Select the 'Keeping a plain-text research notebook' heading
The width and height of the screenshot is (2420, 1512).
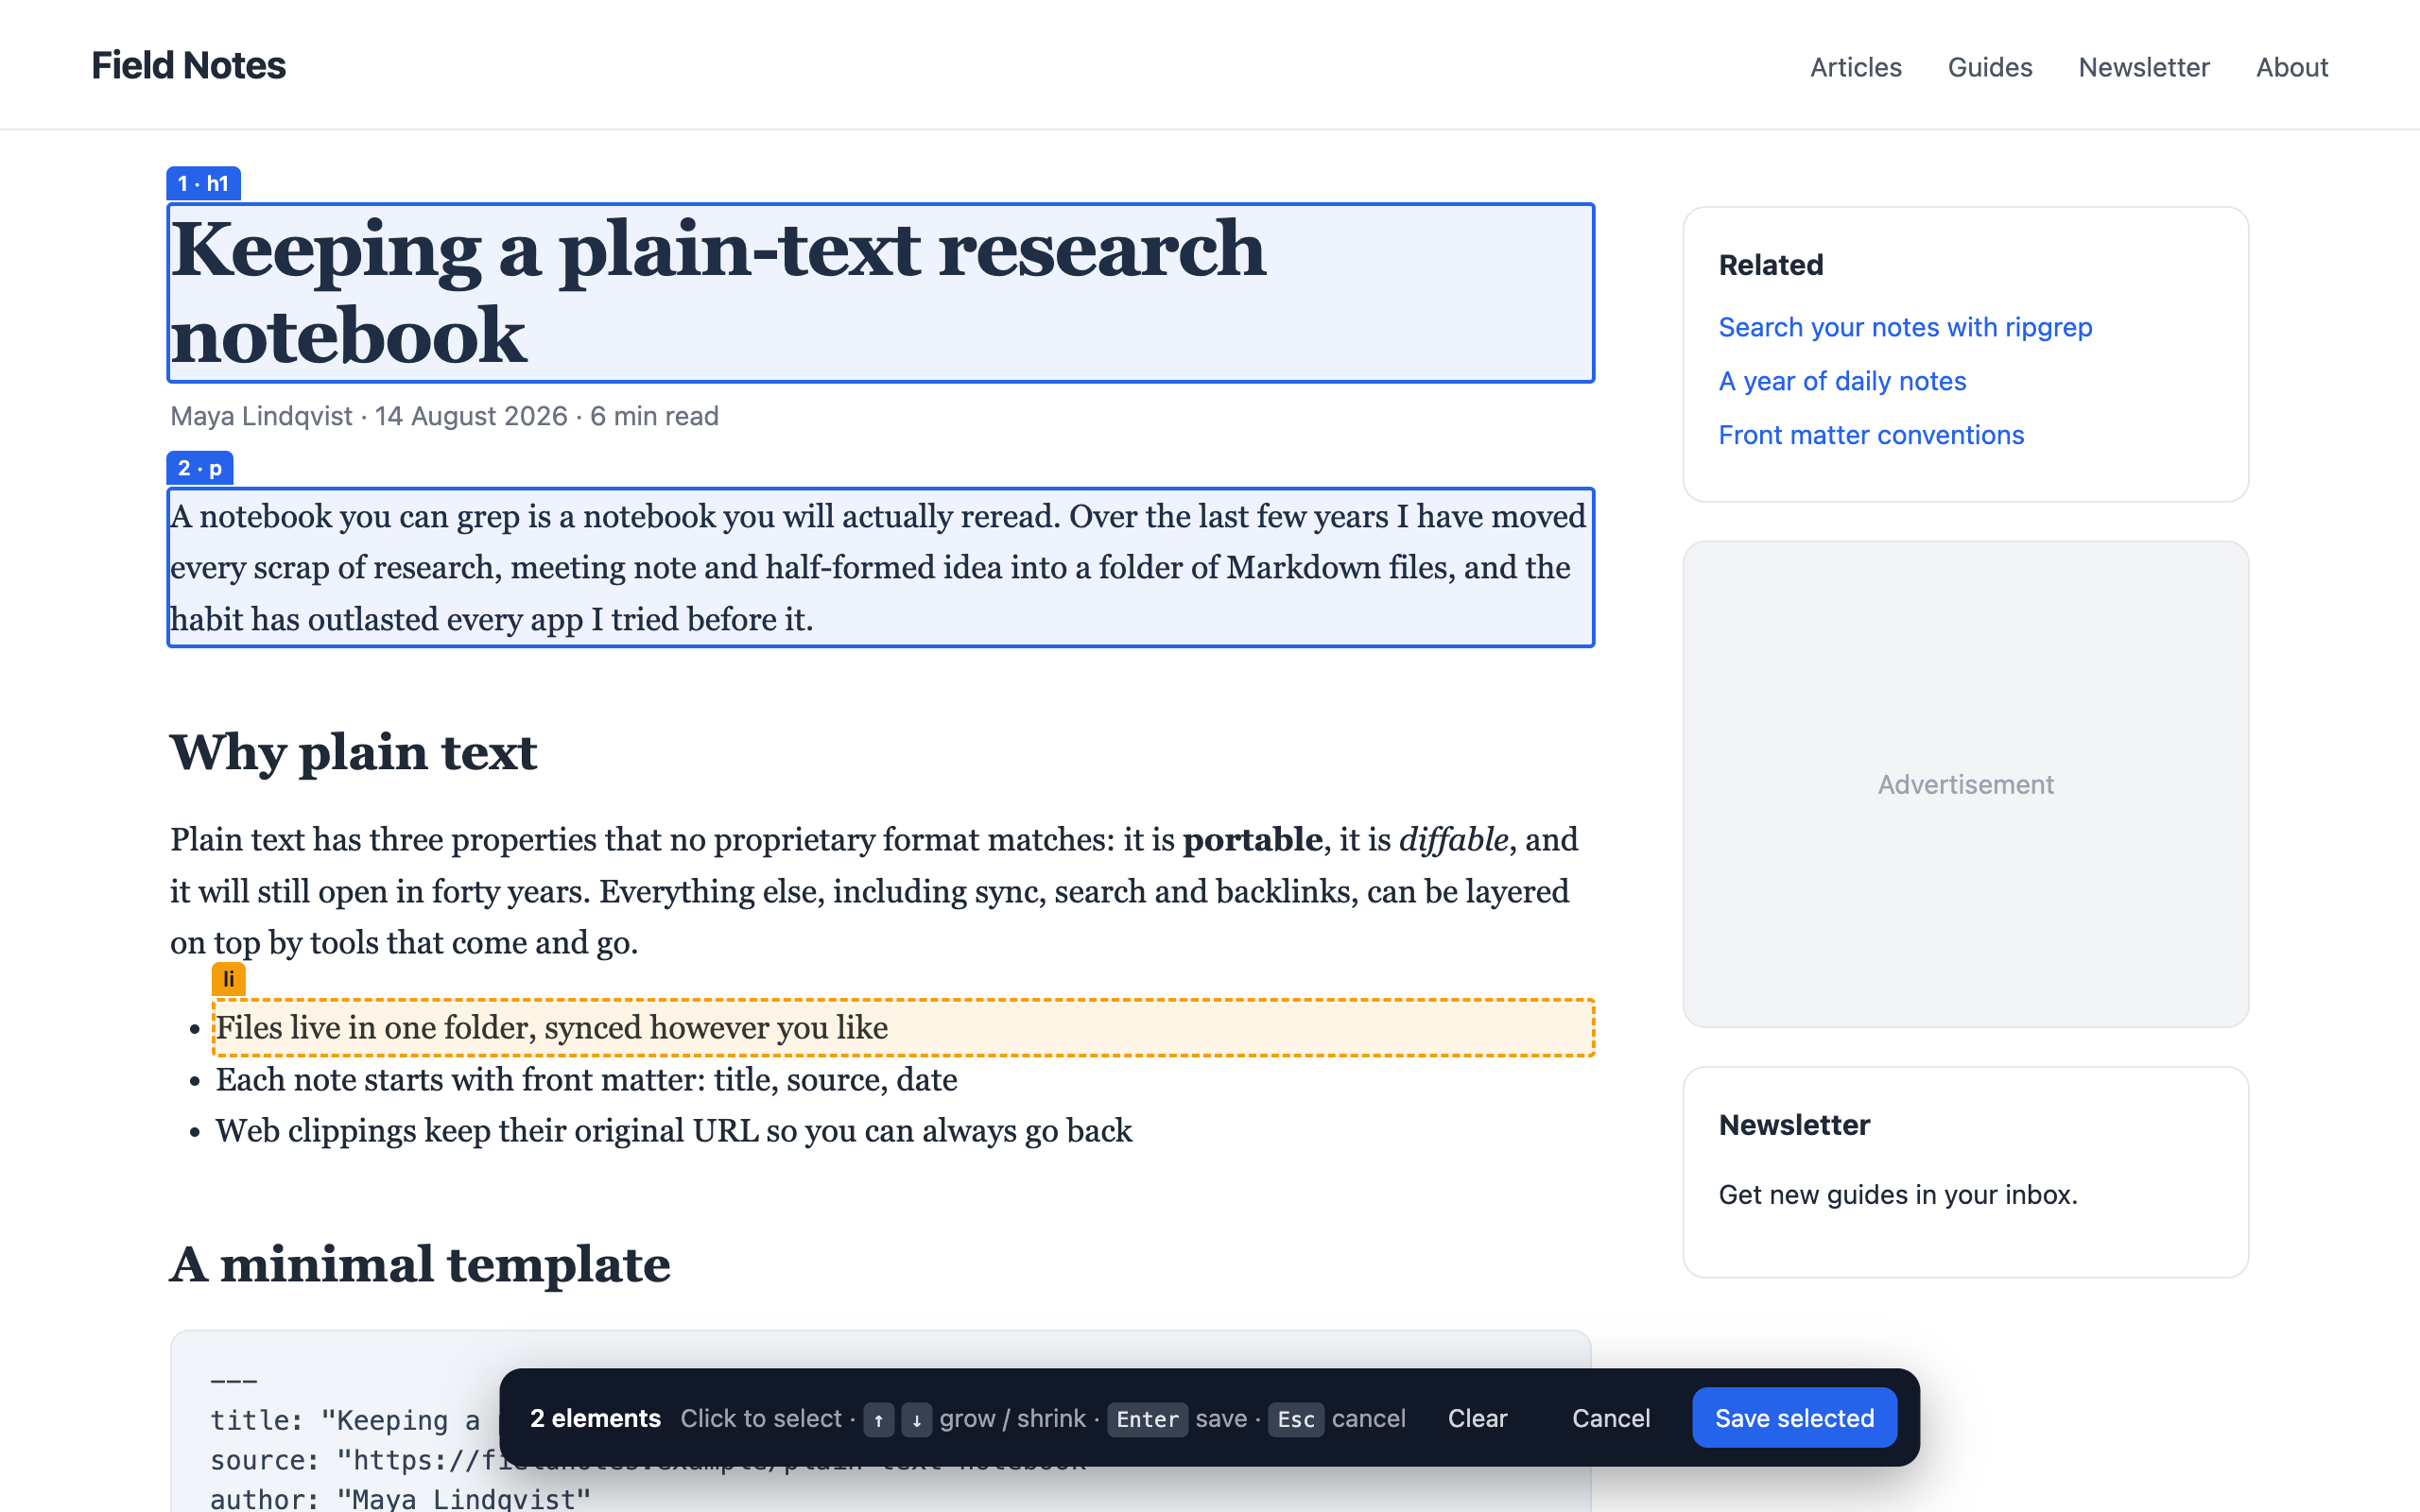pos(880,292)
